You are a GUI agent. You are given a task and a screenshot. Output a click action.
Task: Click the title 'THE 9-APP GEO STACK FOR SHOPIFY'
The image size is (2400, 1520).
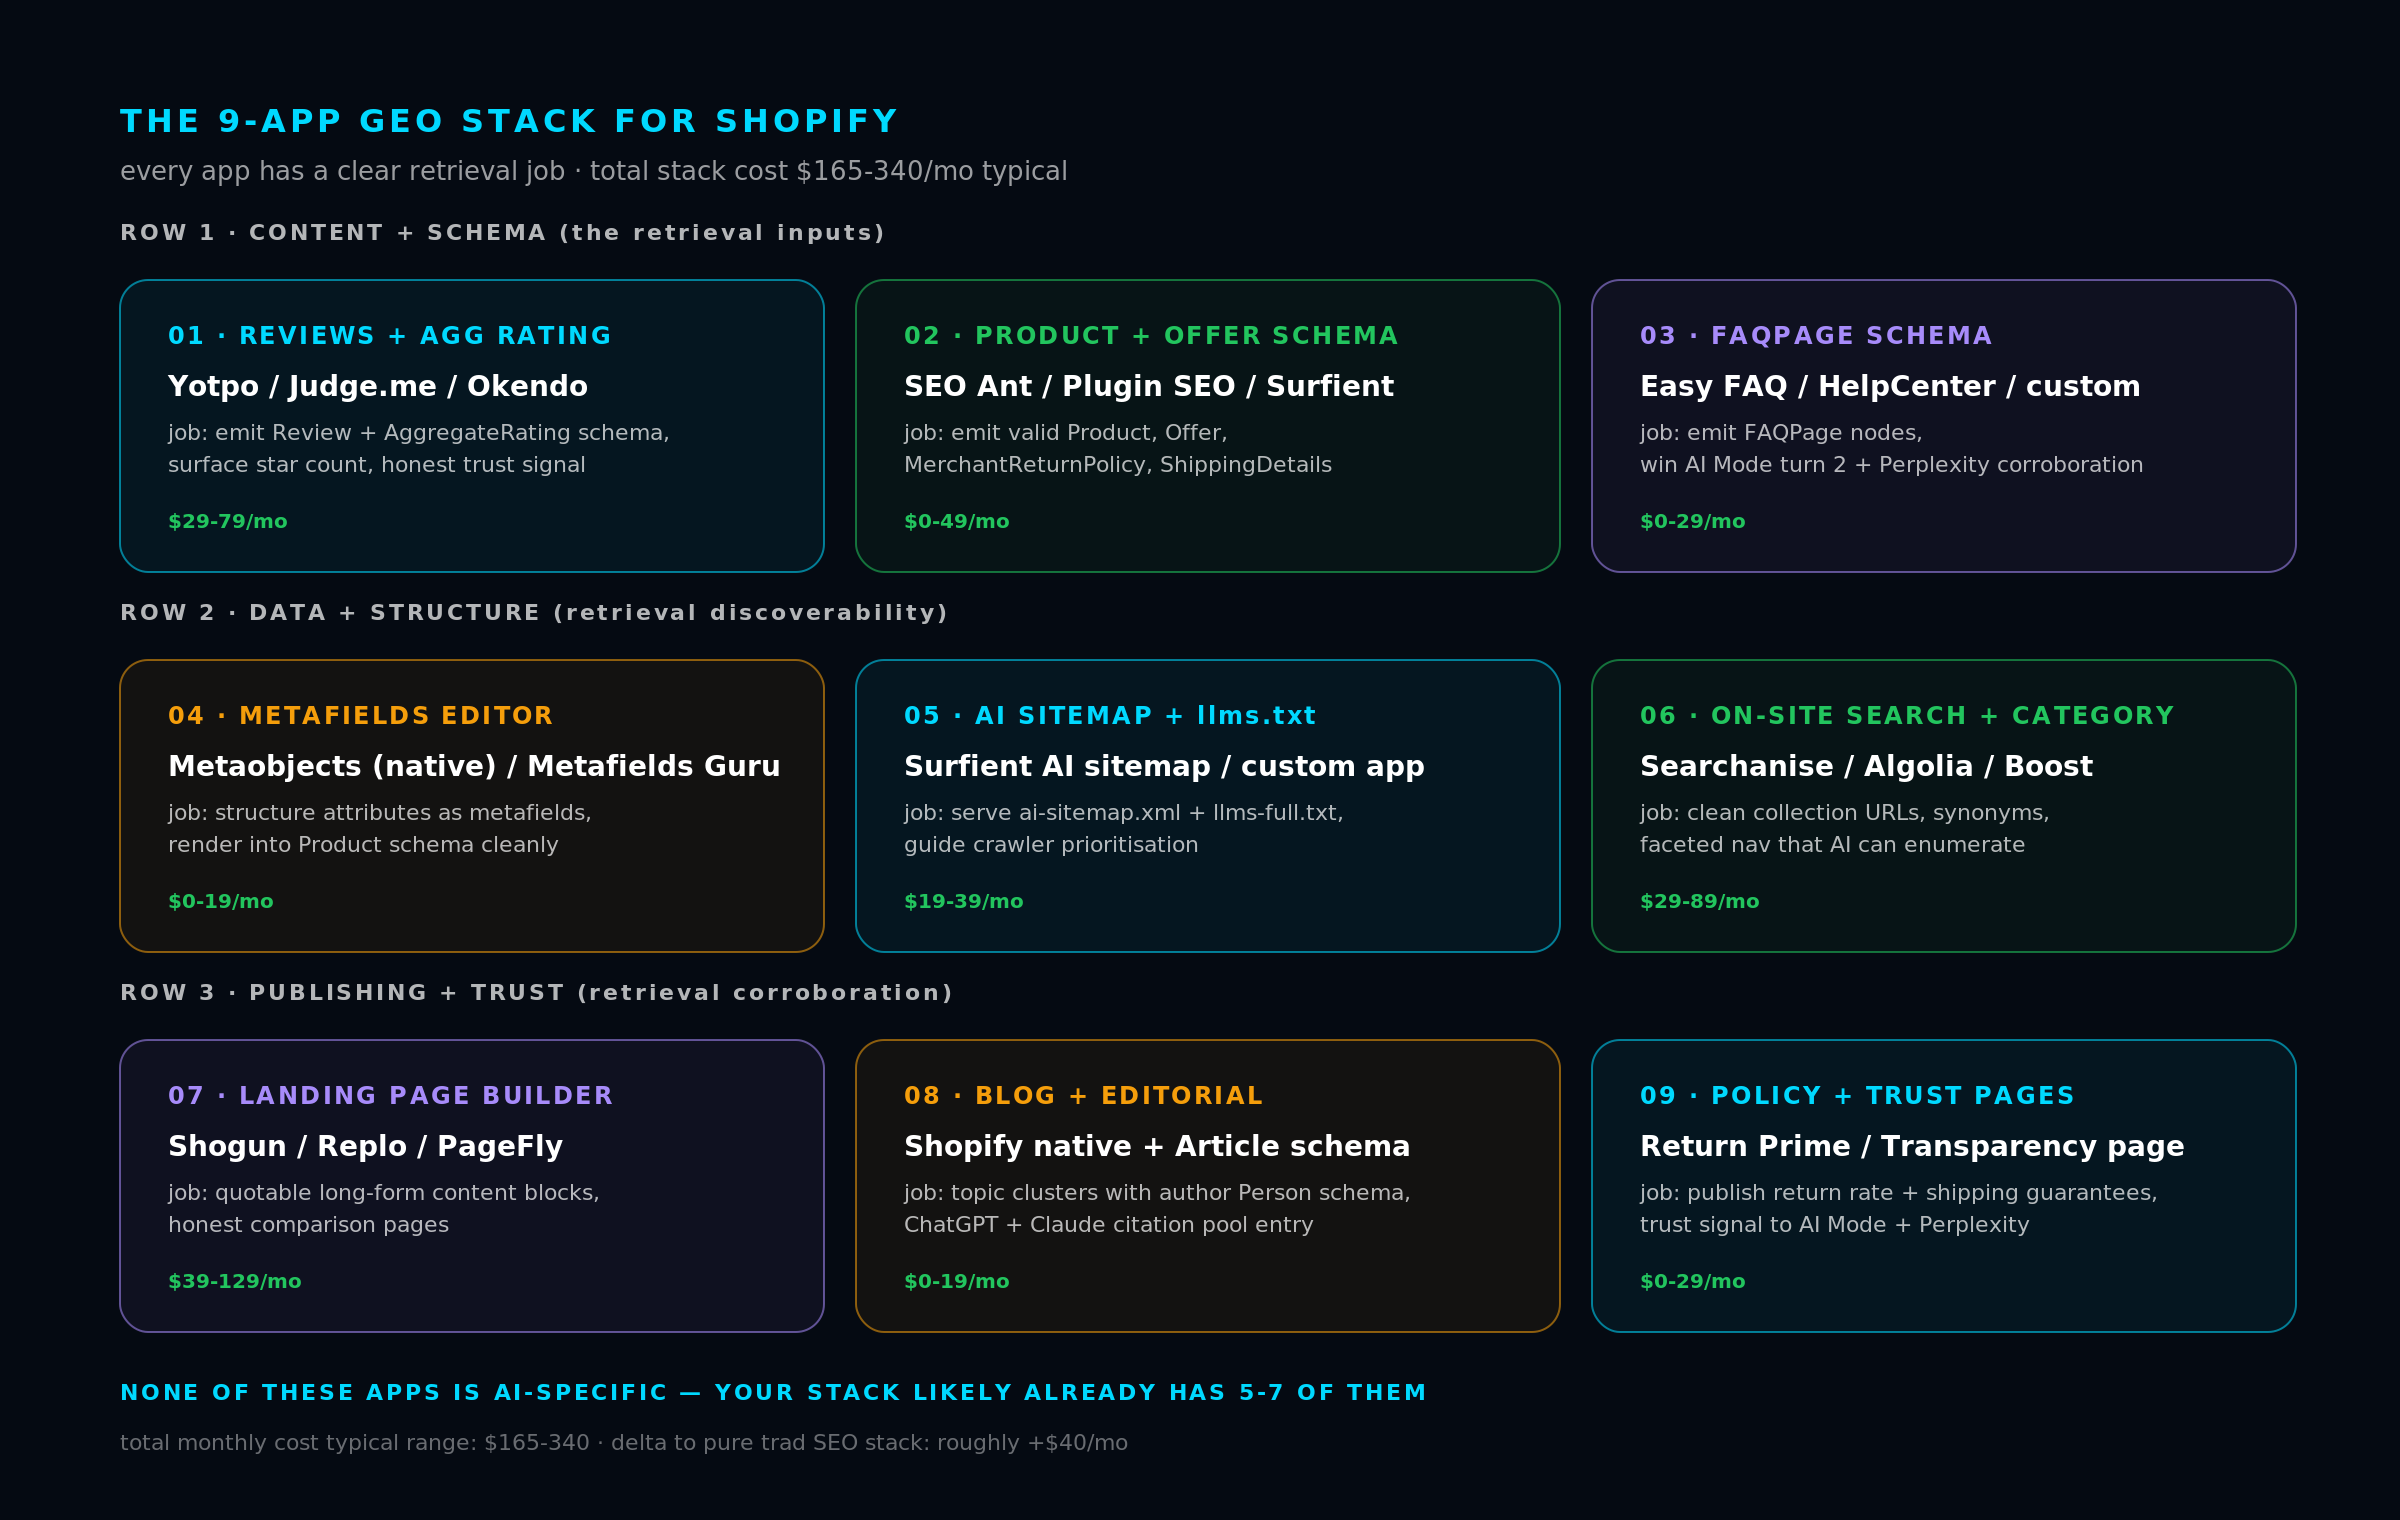pos(509,122)
